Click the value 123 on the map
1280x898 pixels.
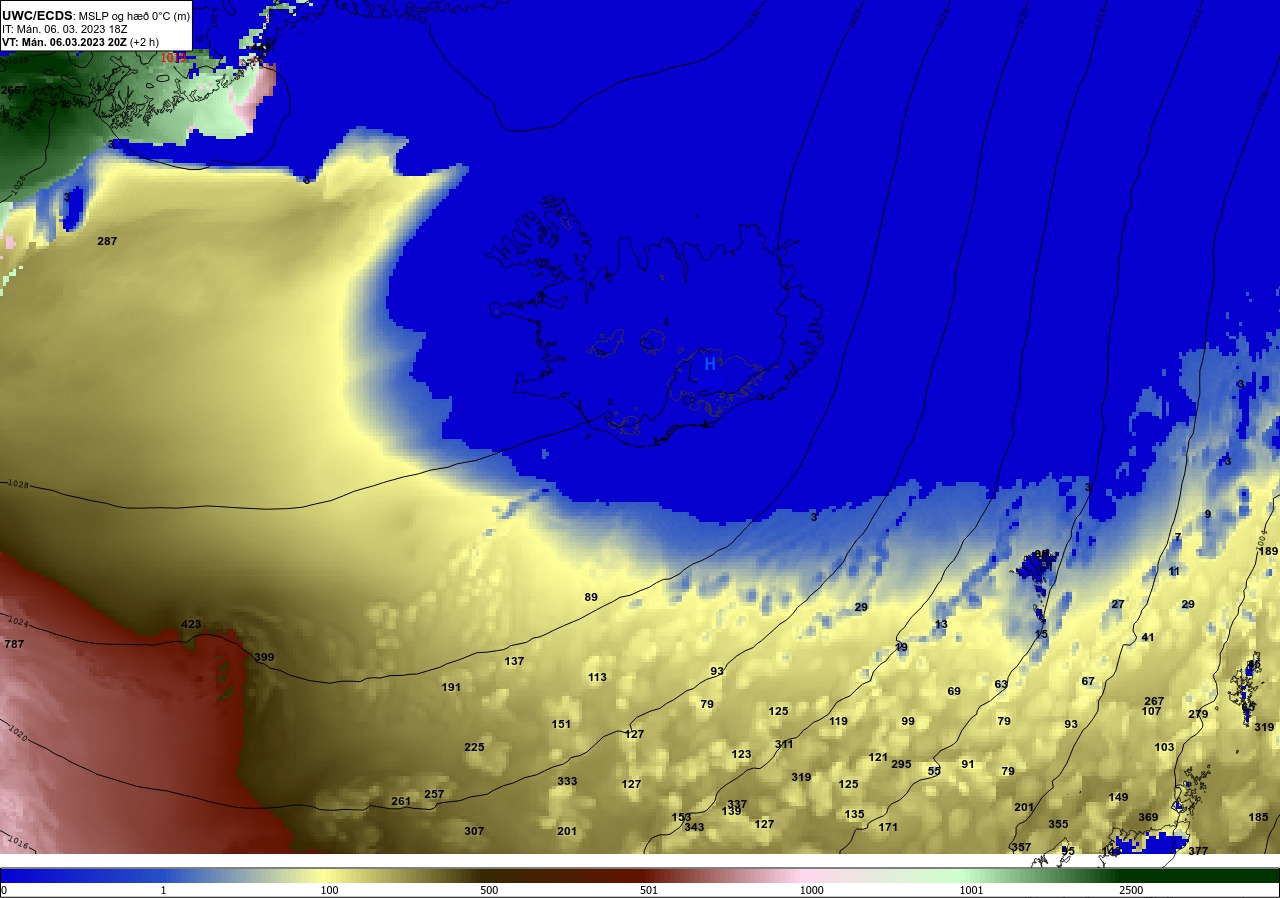pyautogui.click(x=741, y=754)
